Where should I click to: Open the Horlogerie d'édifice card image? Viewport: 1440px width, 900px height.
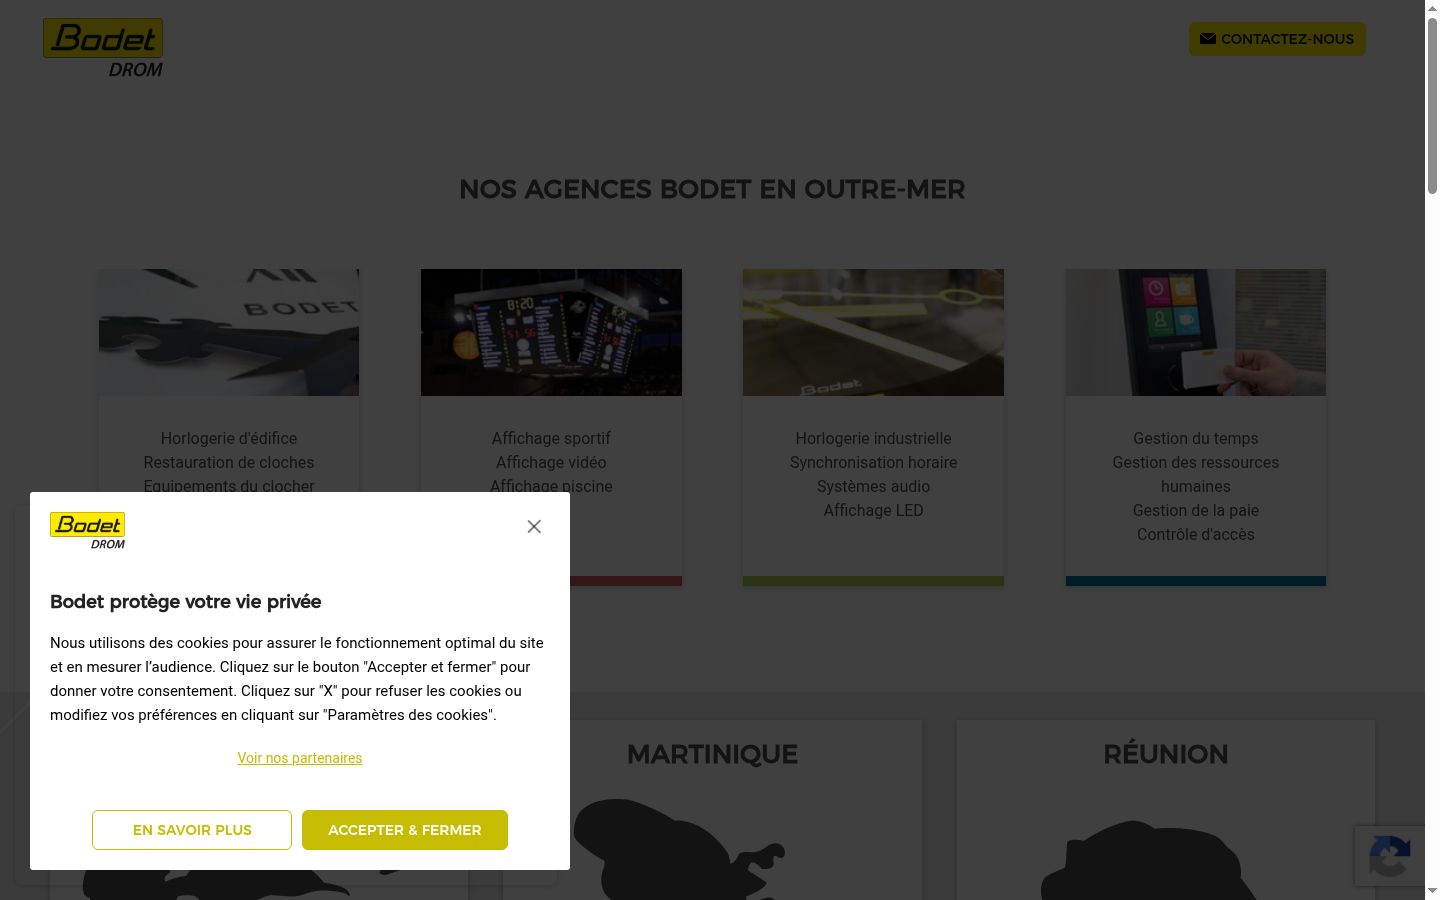pyautogui.click(x=229, y=332)
